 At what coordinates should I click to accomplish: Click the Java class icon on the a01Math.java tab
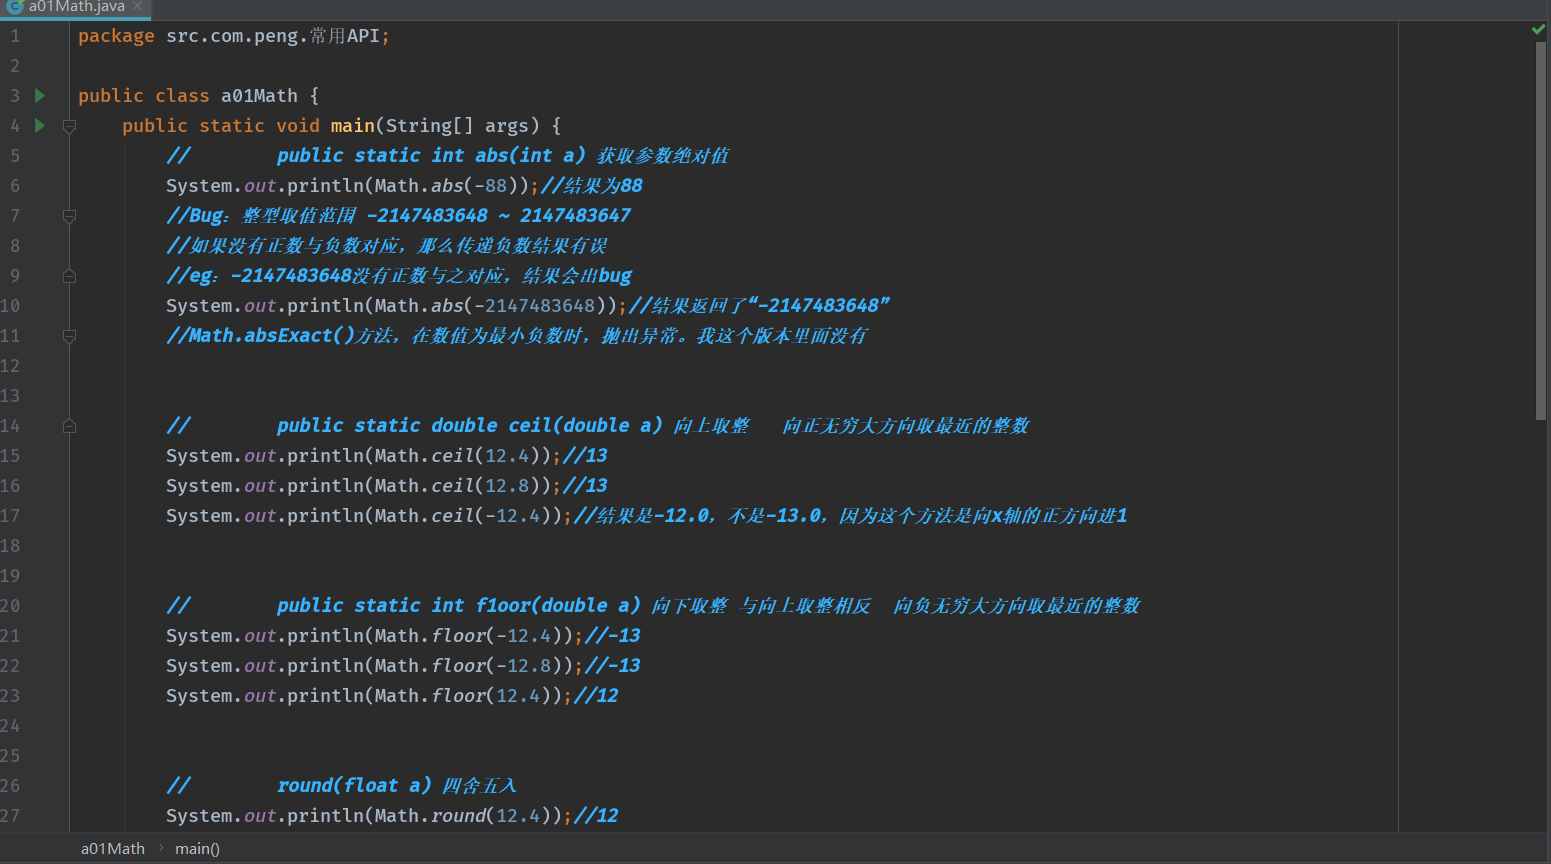15,6
